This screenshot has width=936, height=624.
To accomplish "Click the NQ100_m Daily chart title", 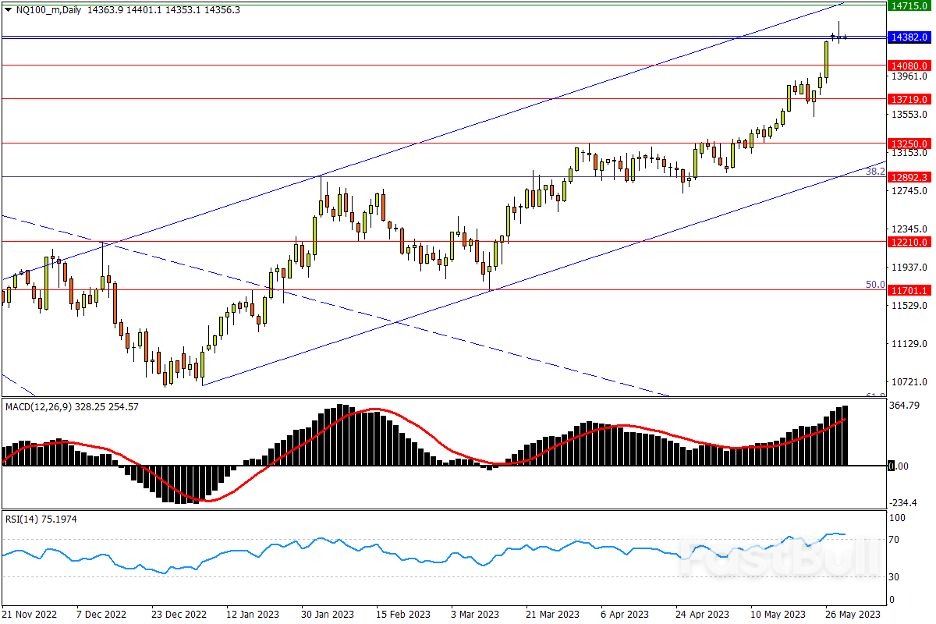I will tap(48, 9).
